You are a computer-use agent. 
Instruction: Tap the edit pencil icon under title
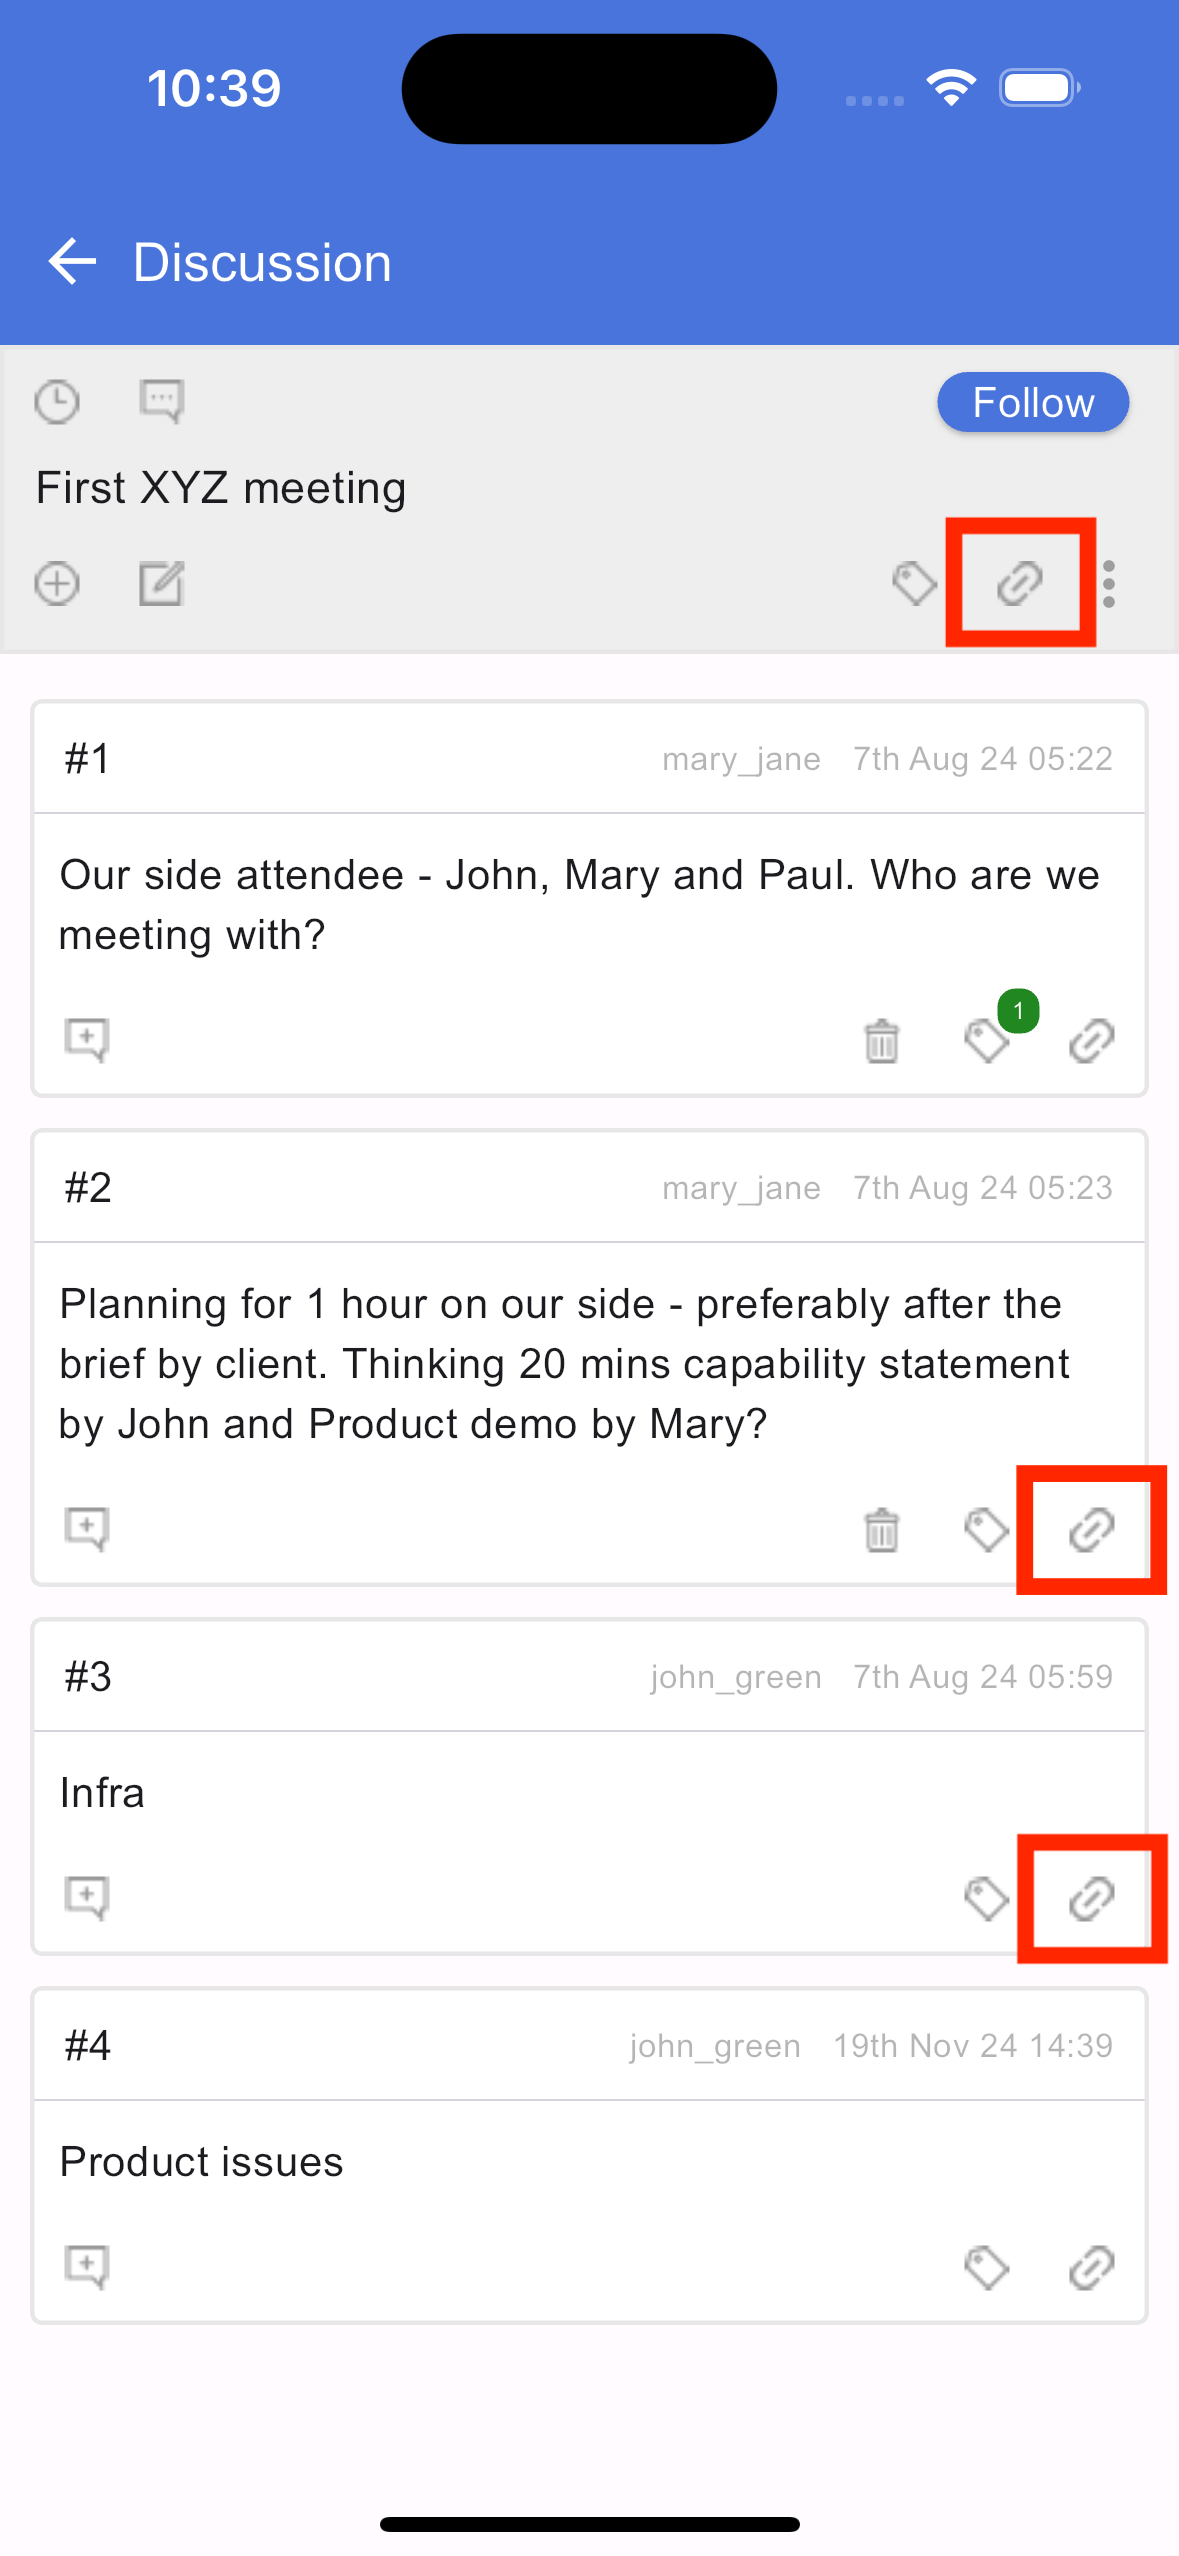point(161,584)
